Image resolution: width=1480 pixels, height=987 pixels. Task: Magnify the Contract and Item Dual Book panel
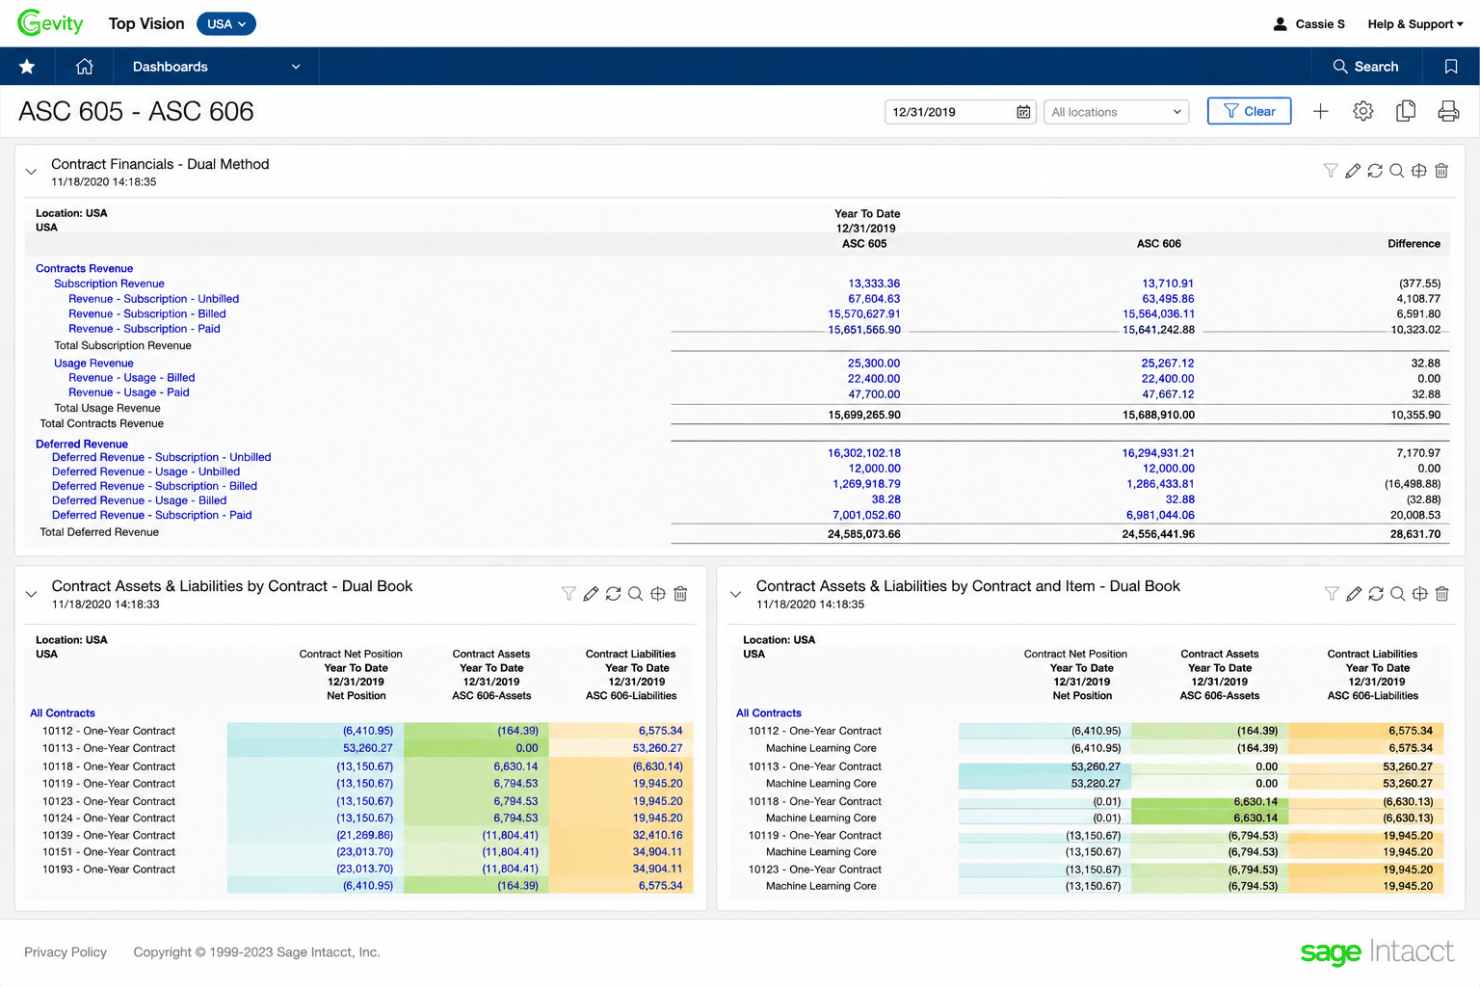click(x=1398, y=594)
